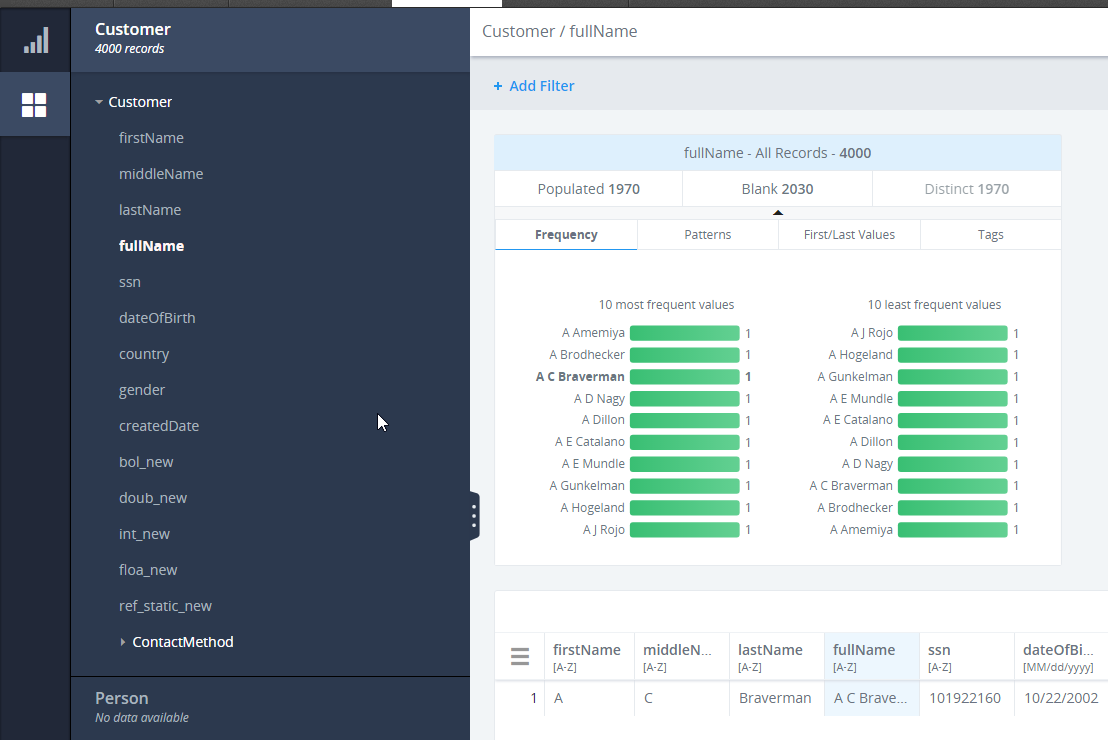Switch to the First/Last Values tab
This screenshot has width=1108, height=740.
pos(849,235)
